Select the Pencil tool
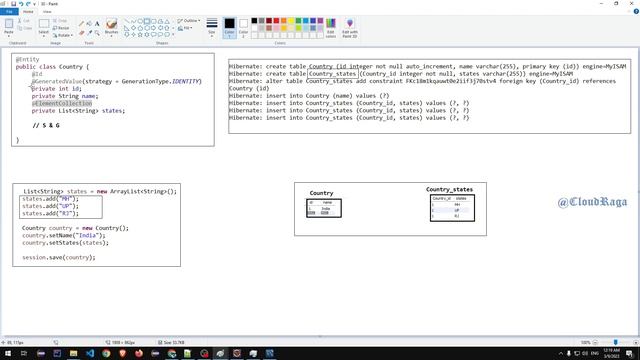640x360 pixels. [x=81, y=24]
